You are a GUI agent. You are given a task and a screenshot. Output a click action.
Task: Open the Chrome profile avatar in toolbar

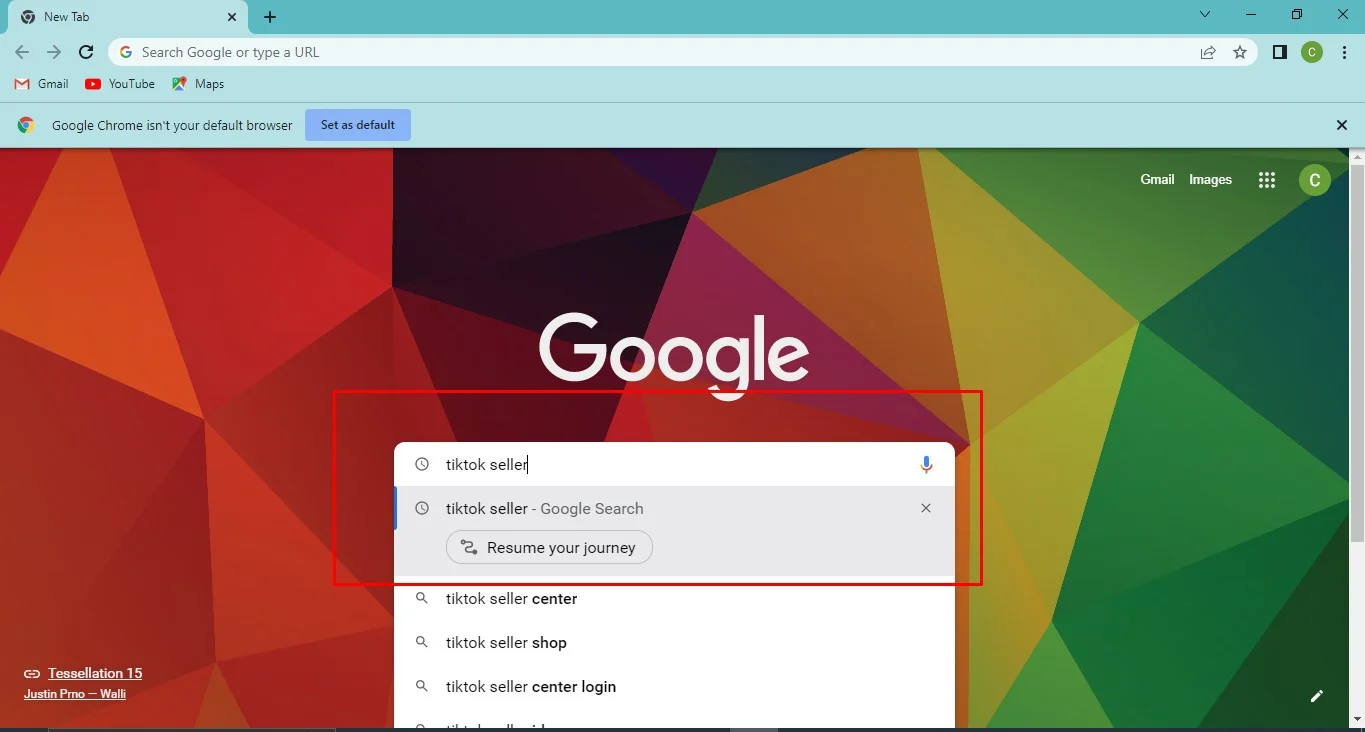[1312, 52]
